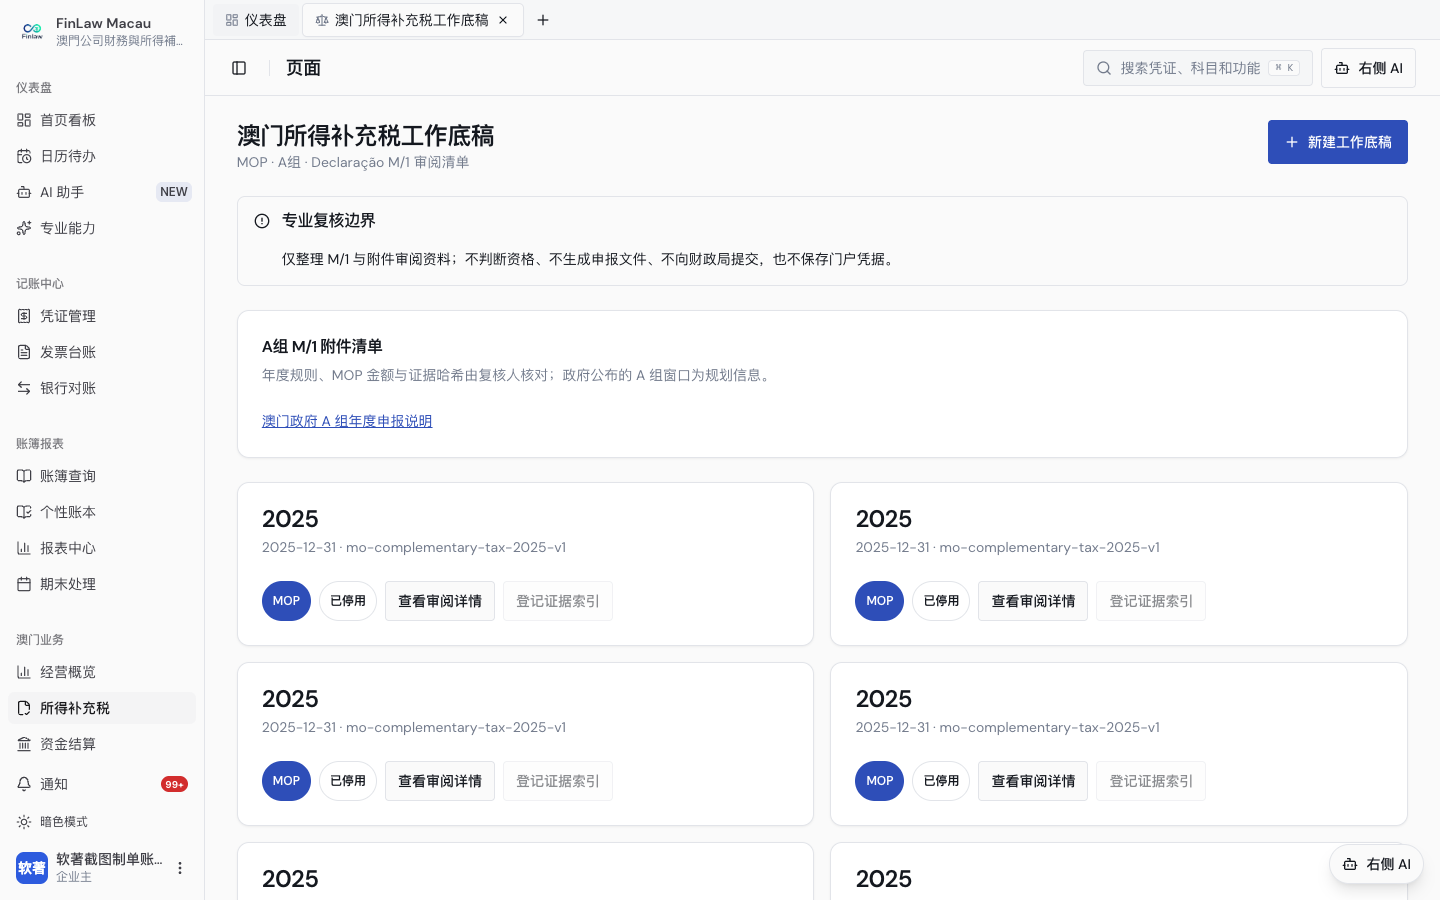Click the MOP · A组 · Declaração M/1 审阅清单 subtitle

tap(353, 162)
